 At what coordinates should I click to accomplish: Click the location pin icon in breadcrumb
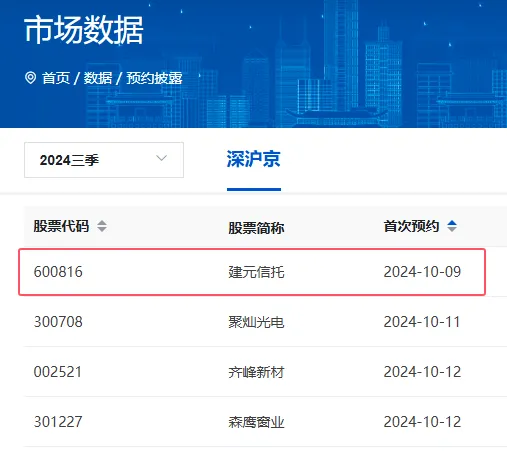30,78
